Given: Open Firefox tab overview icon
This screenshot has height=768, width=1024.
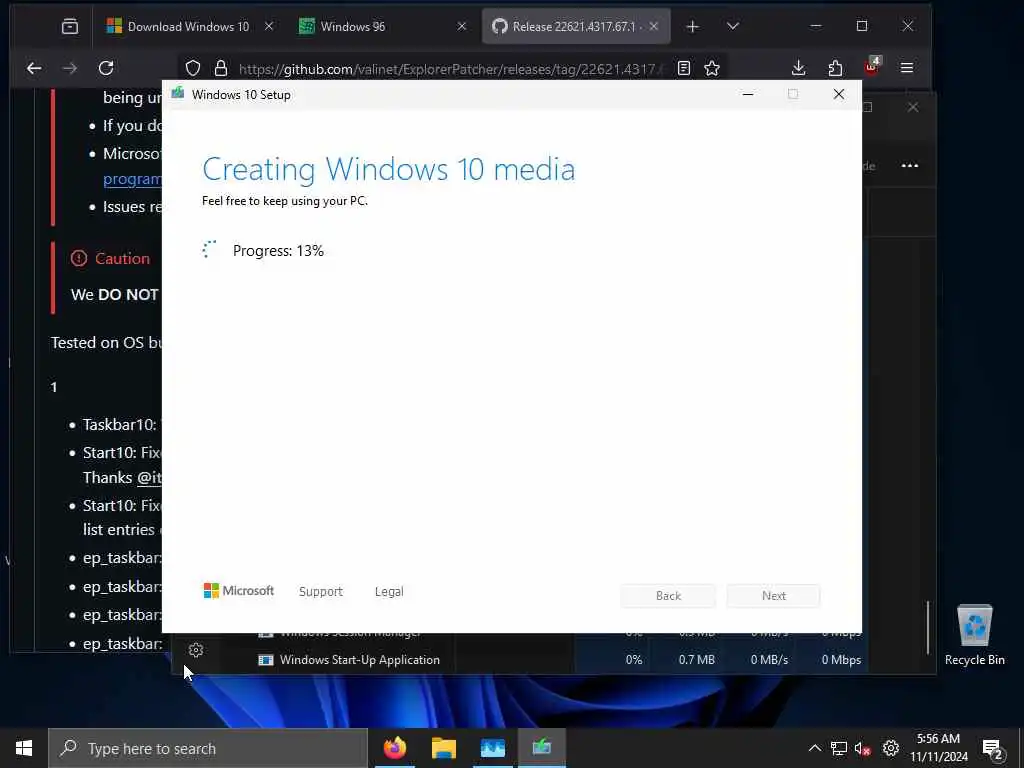Looking at the screenshot, I should click(70, 26).
